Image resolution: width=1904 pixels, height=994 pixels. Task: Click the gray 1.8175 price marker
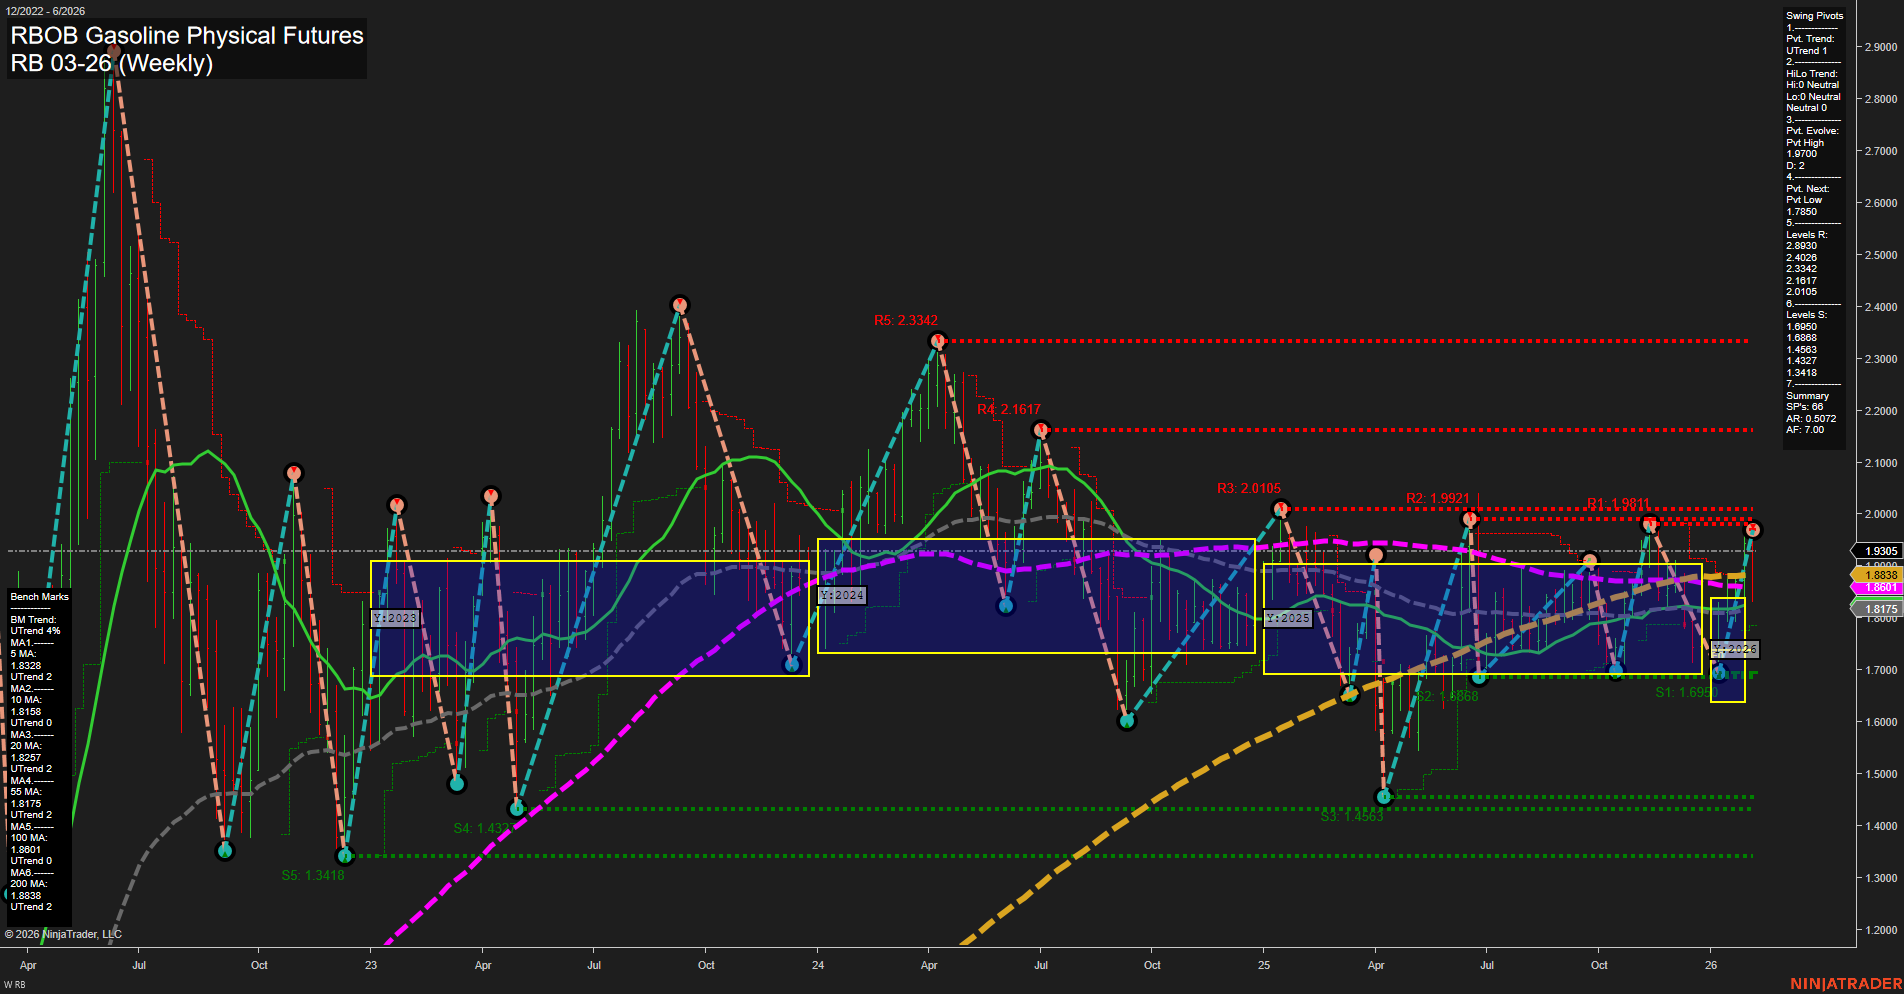1878,608
